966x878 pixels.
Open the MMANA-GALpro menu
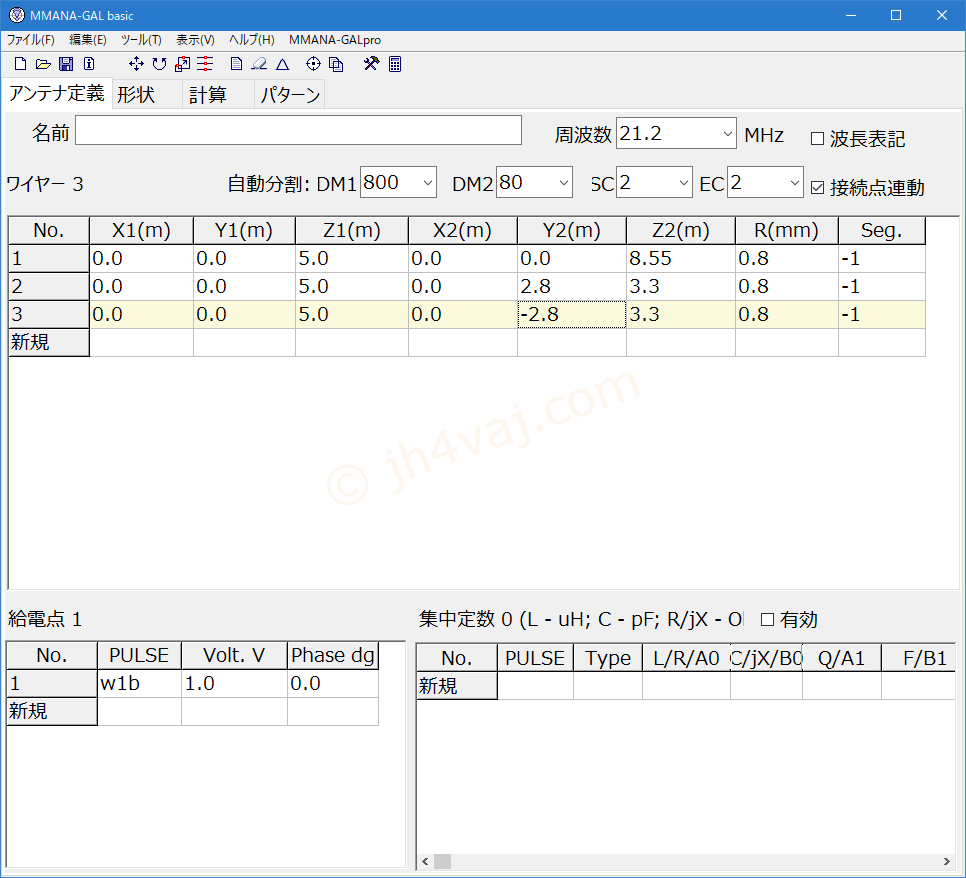(x=335, y=40)
